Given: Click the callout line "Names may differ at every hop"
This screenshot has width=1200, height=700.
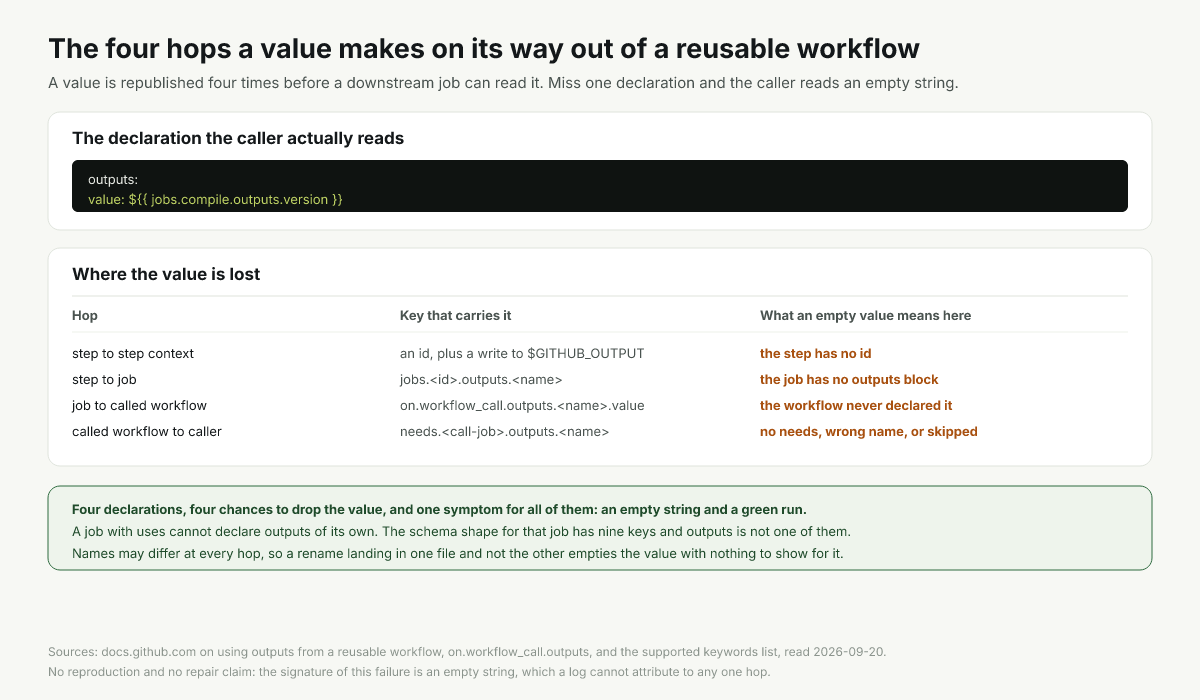Looking at the screenshot, I should click(458, 552).
